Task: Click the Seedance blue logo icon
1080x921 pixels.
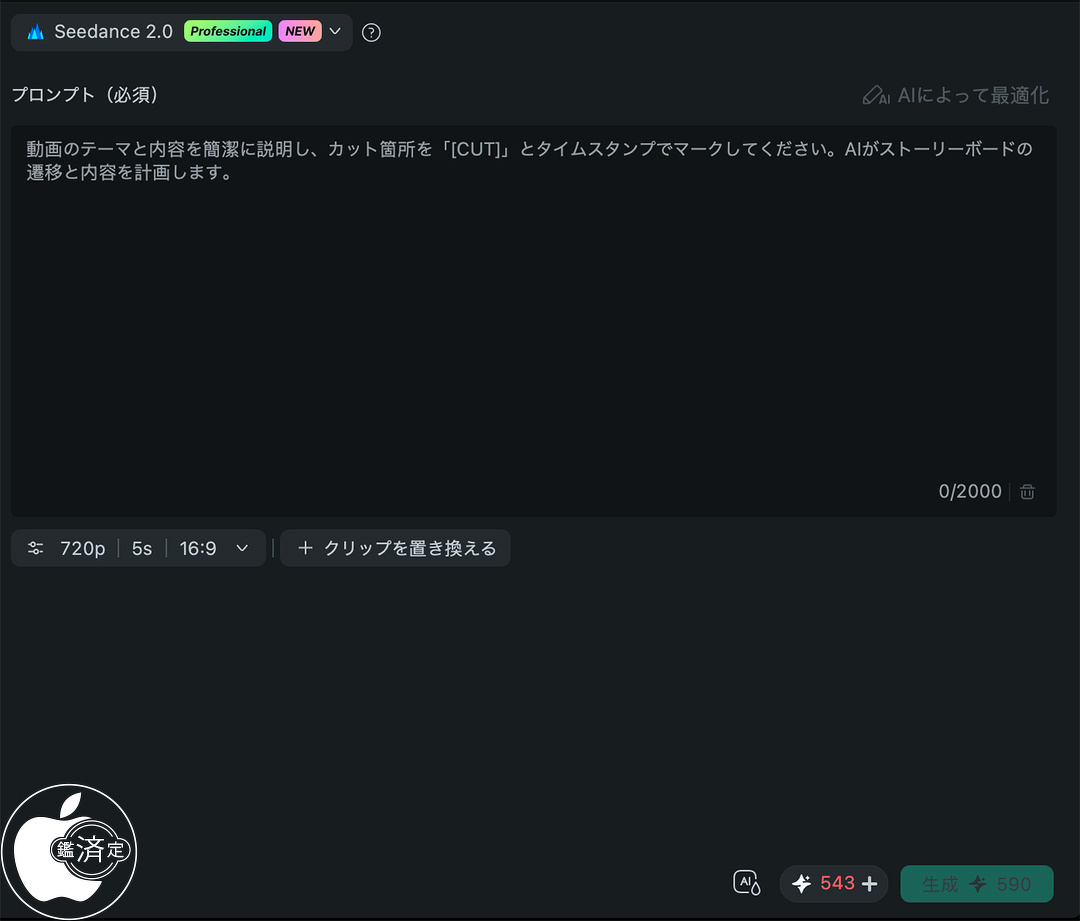Action: (36, 32)
